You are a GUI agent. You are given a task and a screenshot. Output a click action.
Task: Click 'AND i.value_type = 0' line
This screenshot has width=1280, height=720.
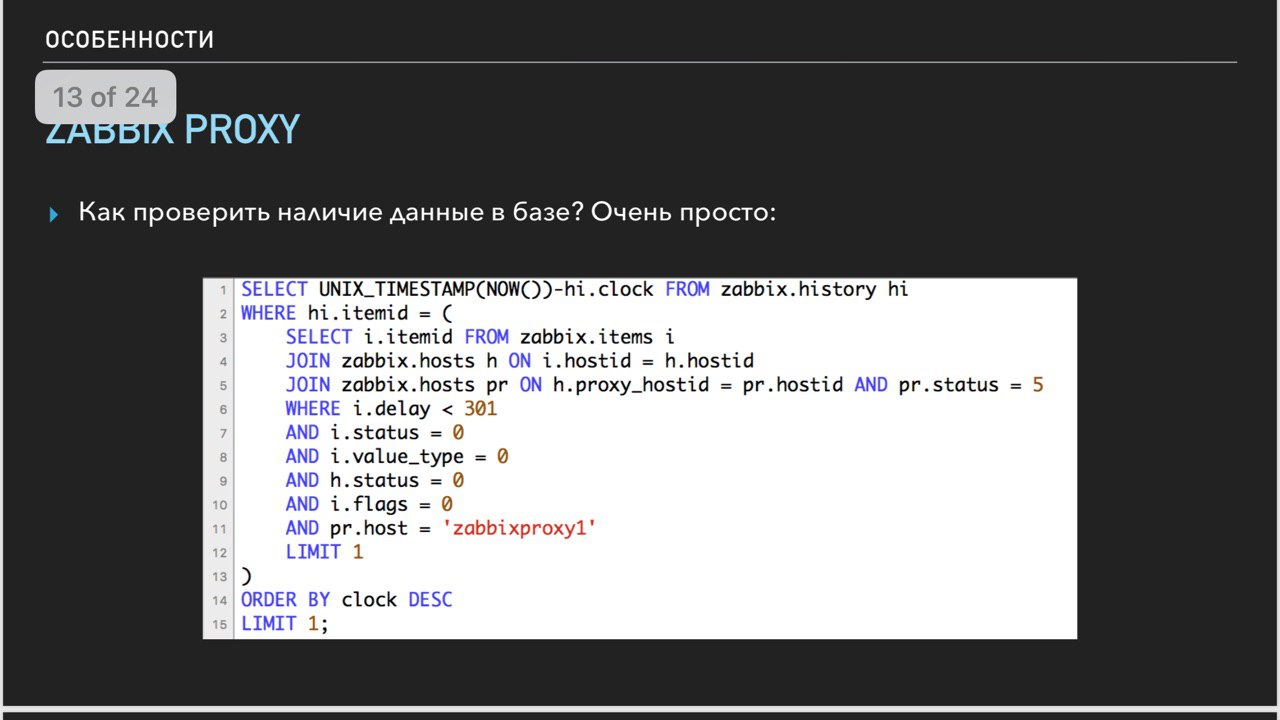(x=397, y=457)
